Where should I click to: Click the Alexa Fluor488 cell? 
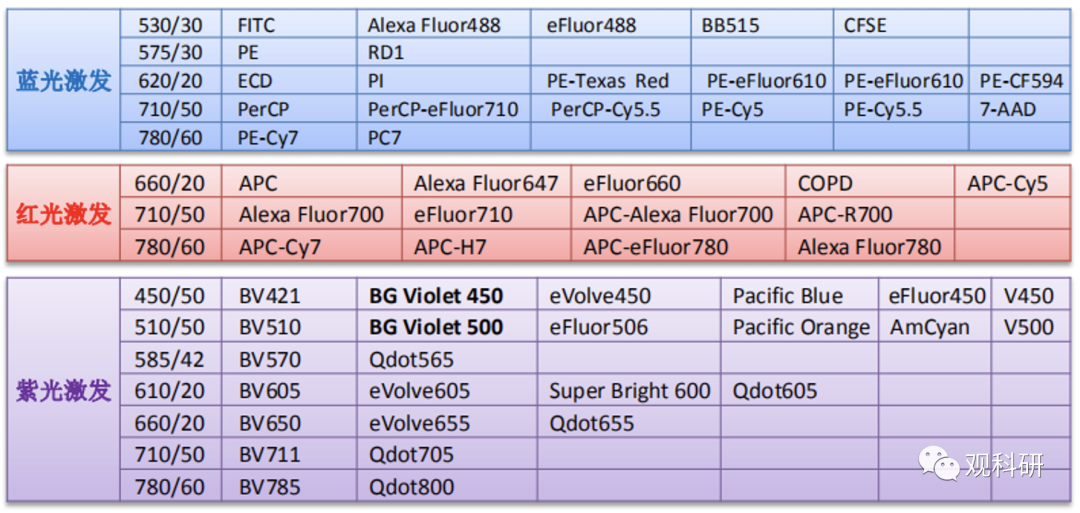coord(434,25)
